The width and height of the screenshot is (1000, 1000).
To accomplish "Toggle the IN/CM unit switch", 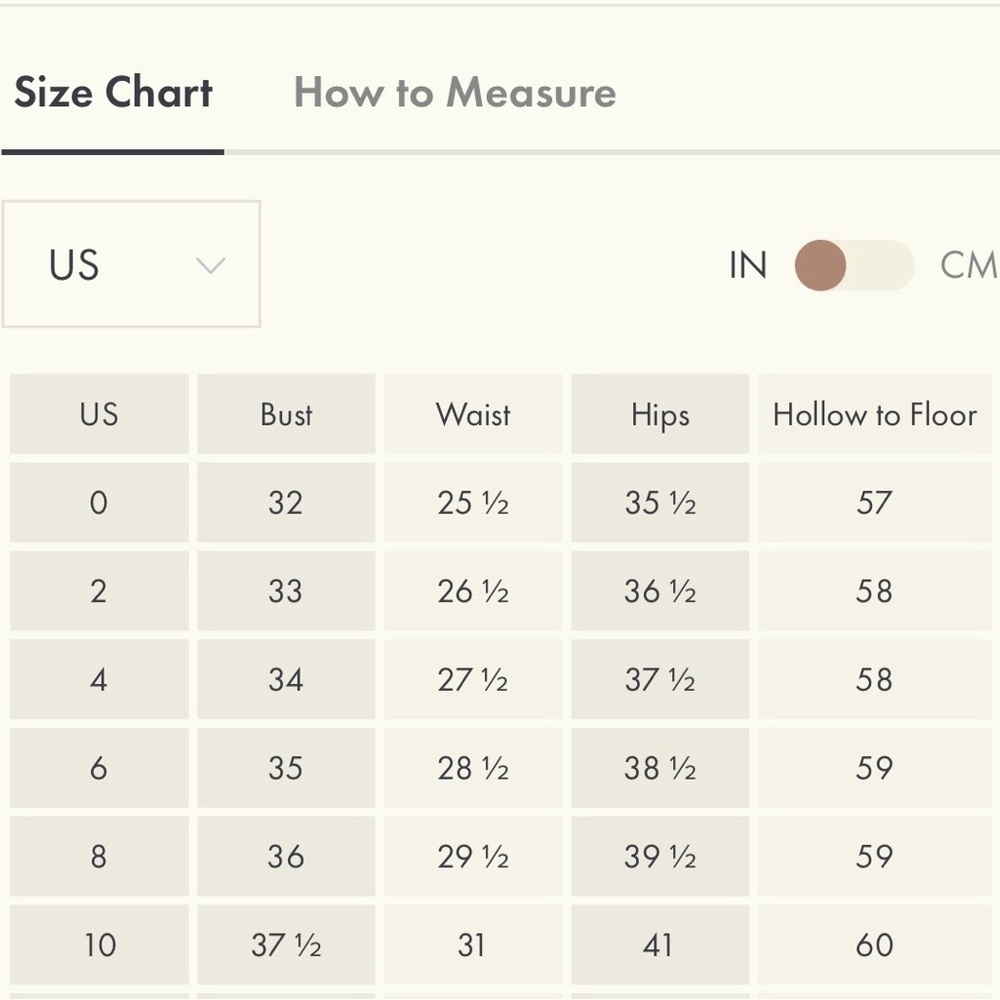I will click(x=855, y=265).
